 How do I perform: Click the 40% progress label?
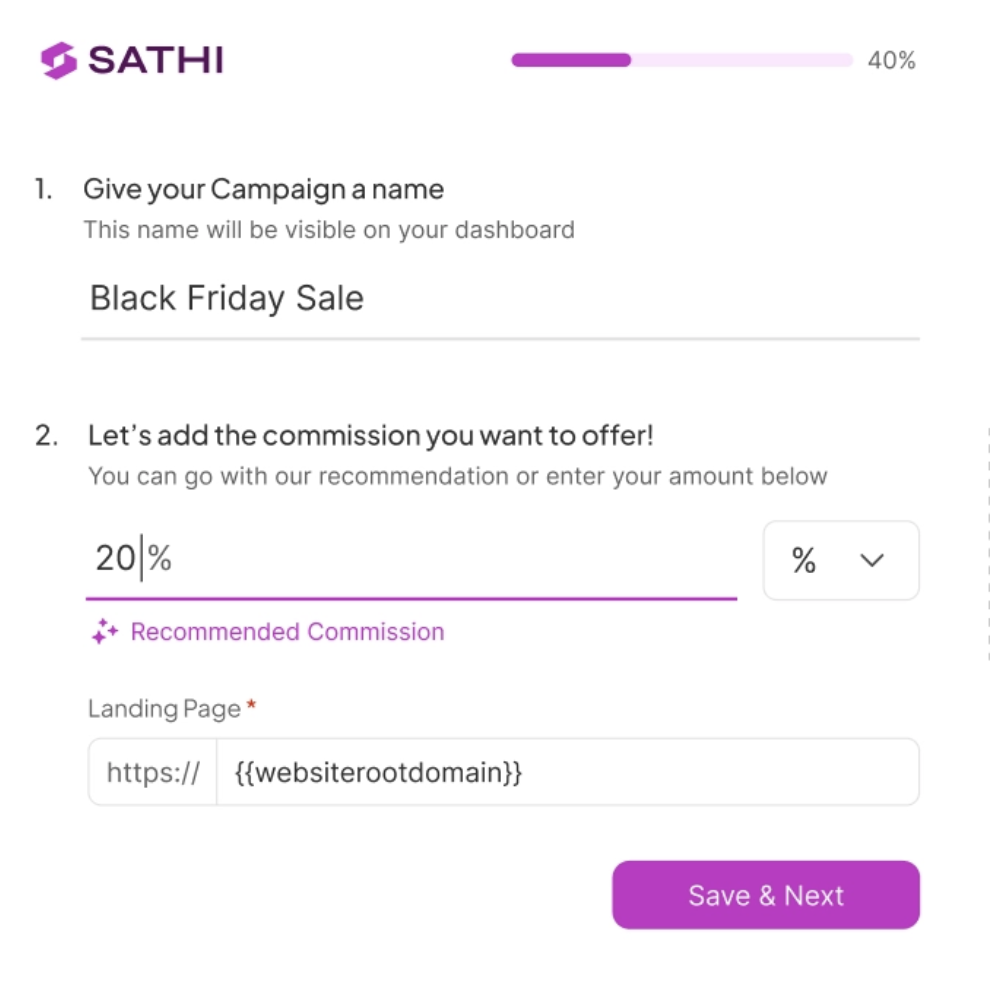point(891,61)
